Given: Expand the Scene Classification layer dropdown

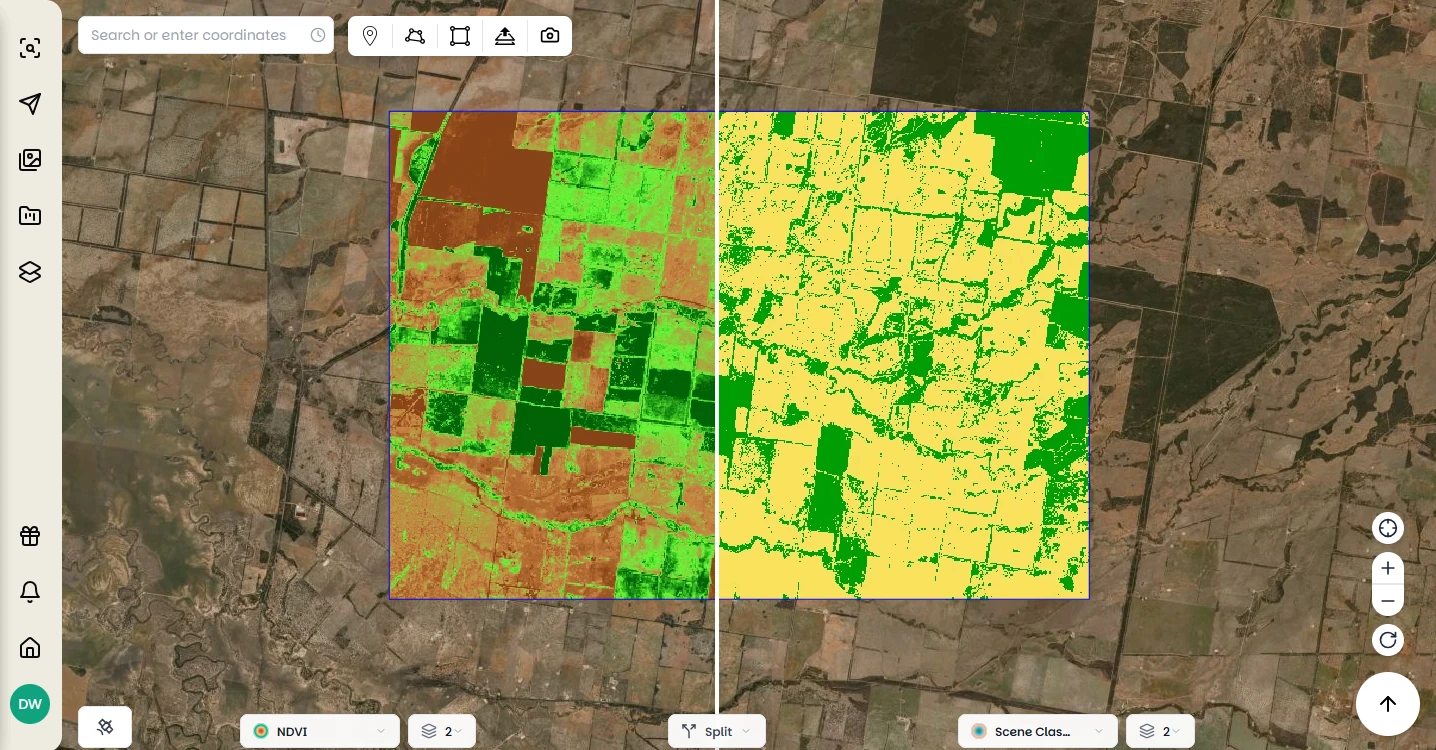Looking at the screenshot, I should point(1037,731).
